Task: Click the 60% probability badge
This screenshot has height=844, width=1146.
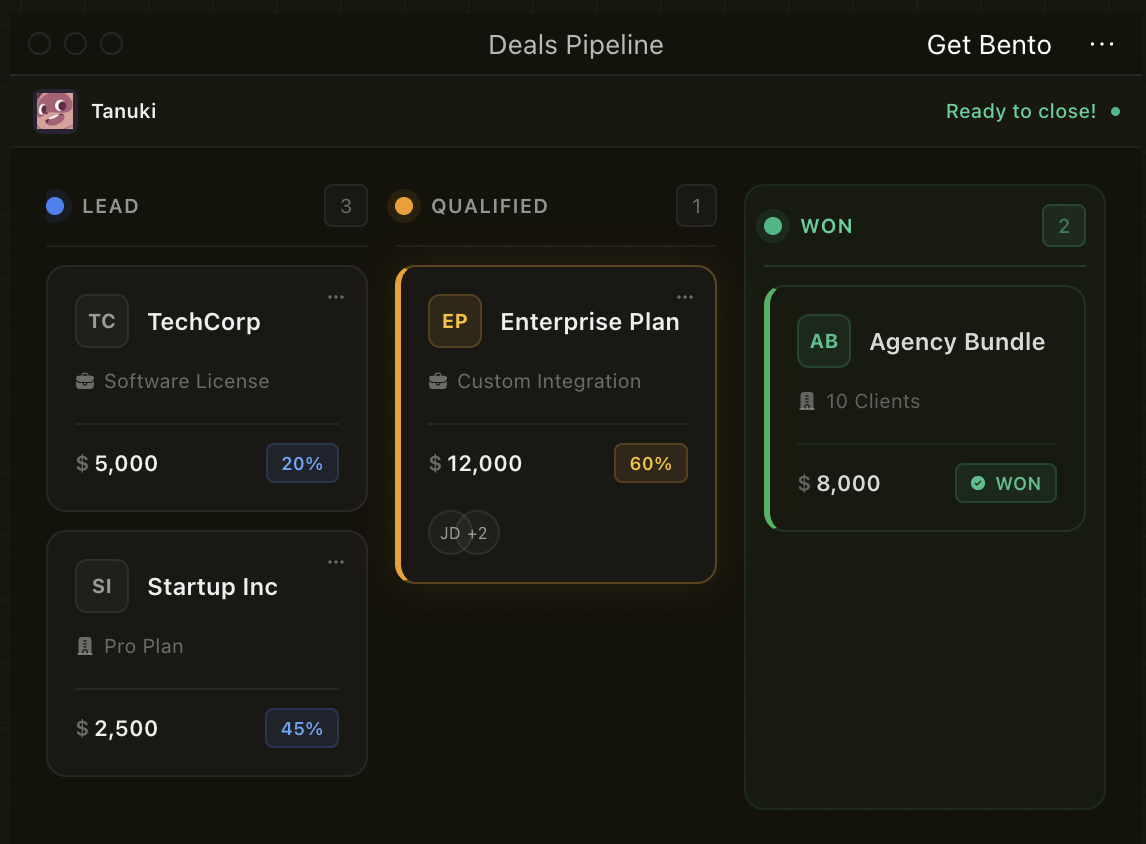Action: [x=650, y=463]
